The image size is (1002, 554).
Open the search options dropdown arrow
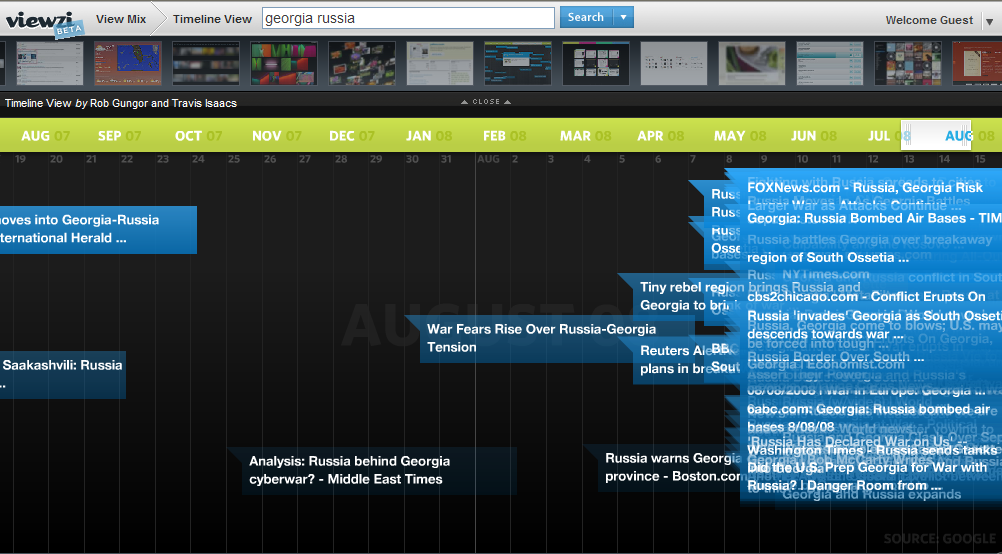click(623, 18)
